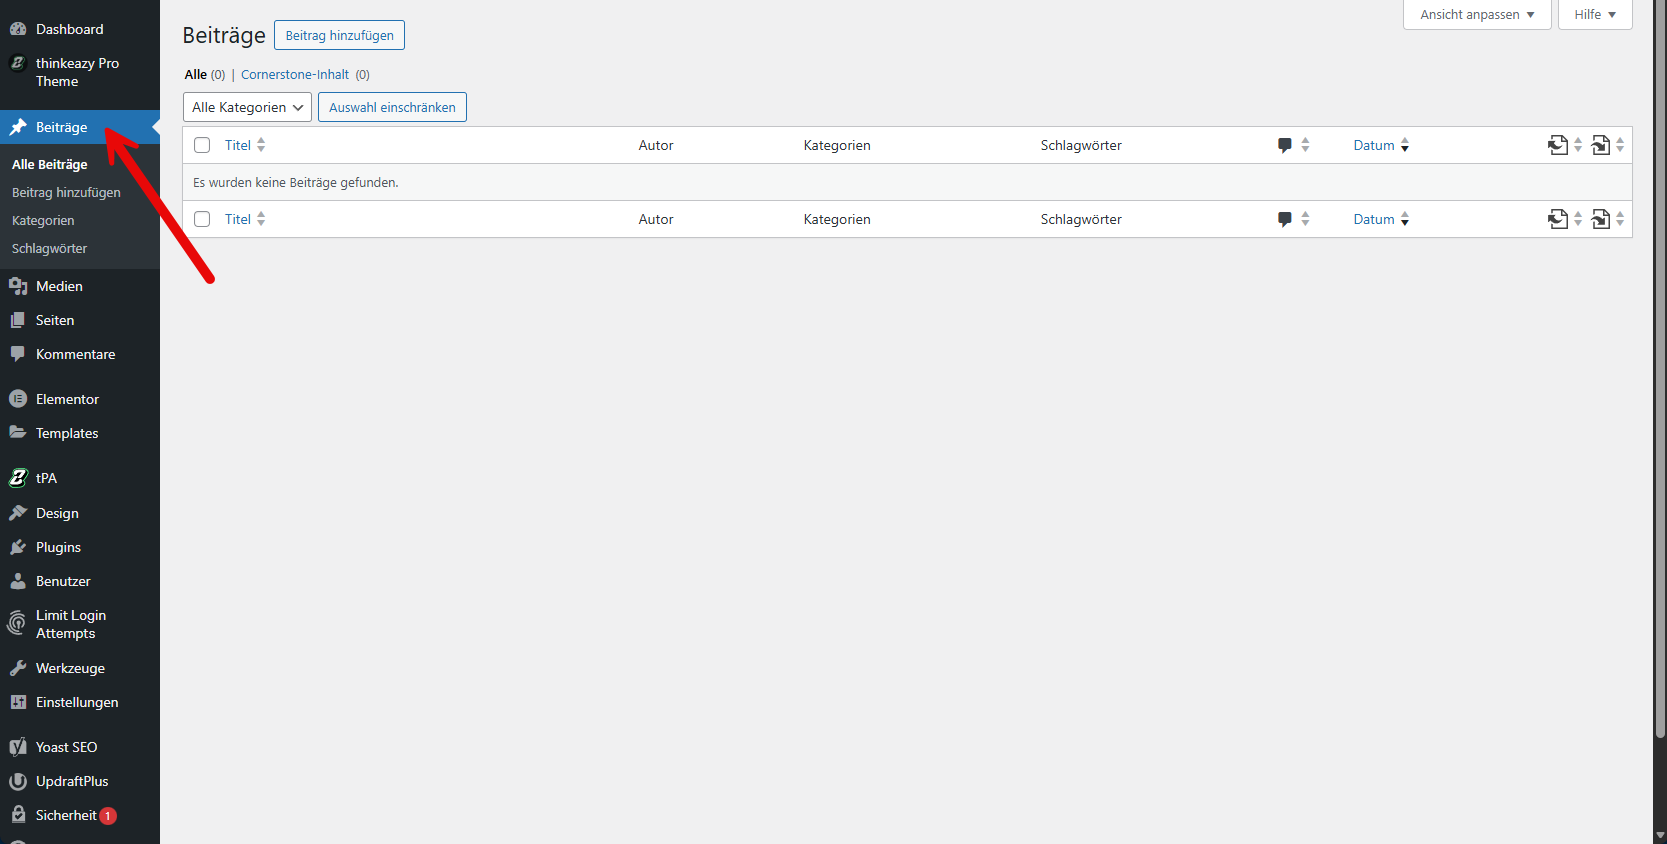Viewport: 1667px width, 844px height.
Task: Open the Cornerstone-Inhalt filter link
Action: (x=295, y=74)
